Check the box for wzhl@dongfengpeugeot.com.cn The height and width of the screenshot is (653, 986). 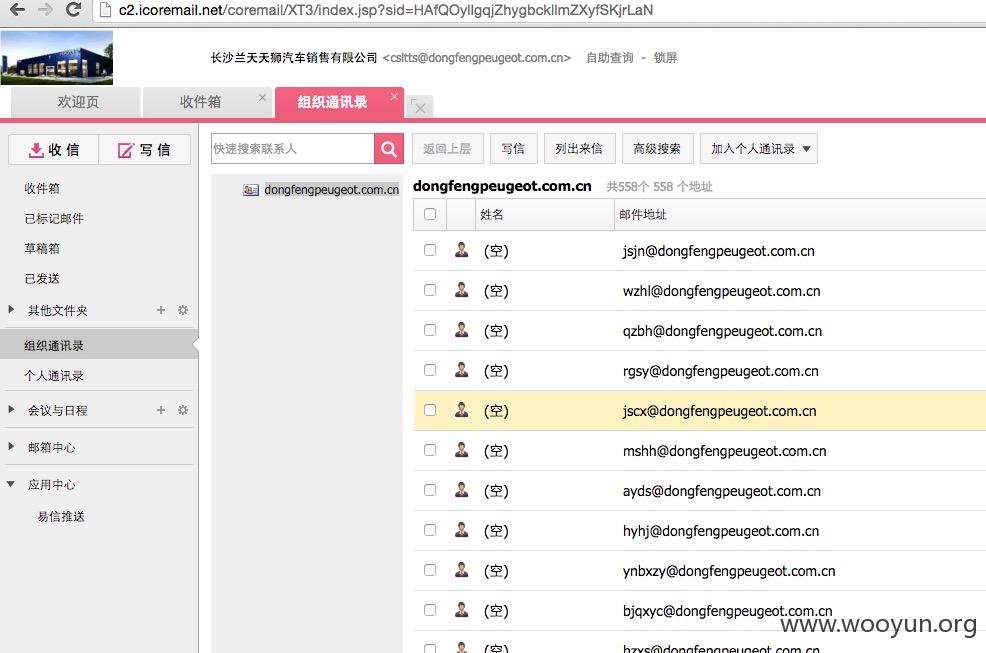(430, 290)
